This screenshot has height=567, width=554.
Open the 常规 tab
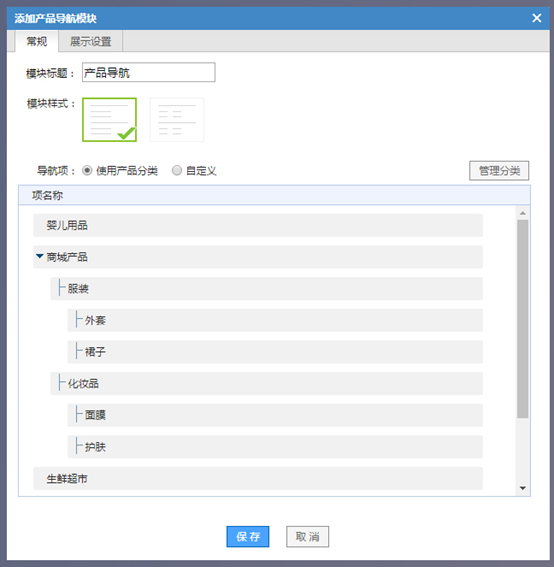(x=37, y=41)
